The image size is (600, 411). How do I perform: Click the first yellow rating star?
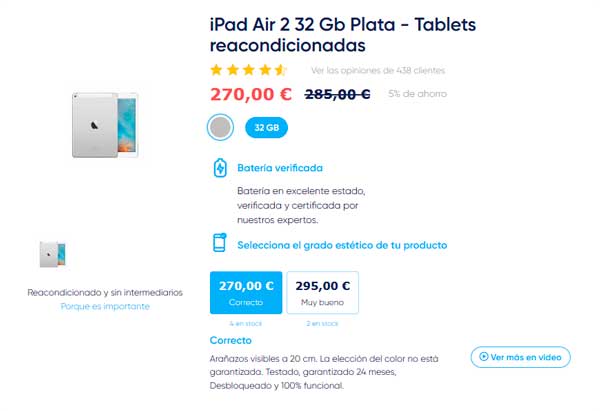[216, 70]
